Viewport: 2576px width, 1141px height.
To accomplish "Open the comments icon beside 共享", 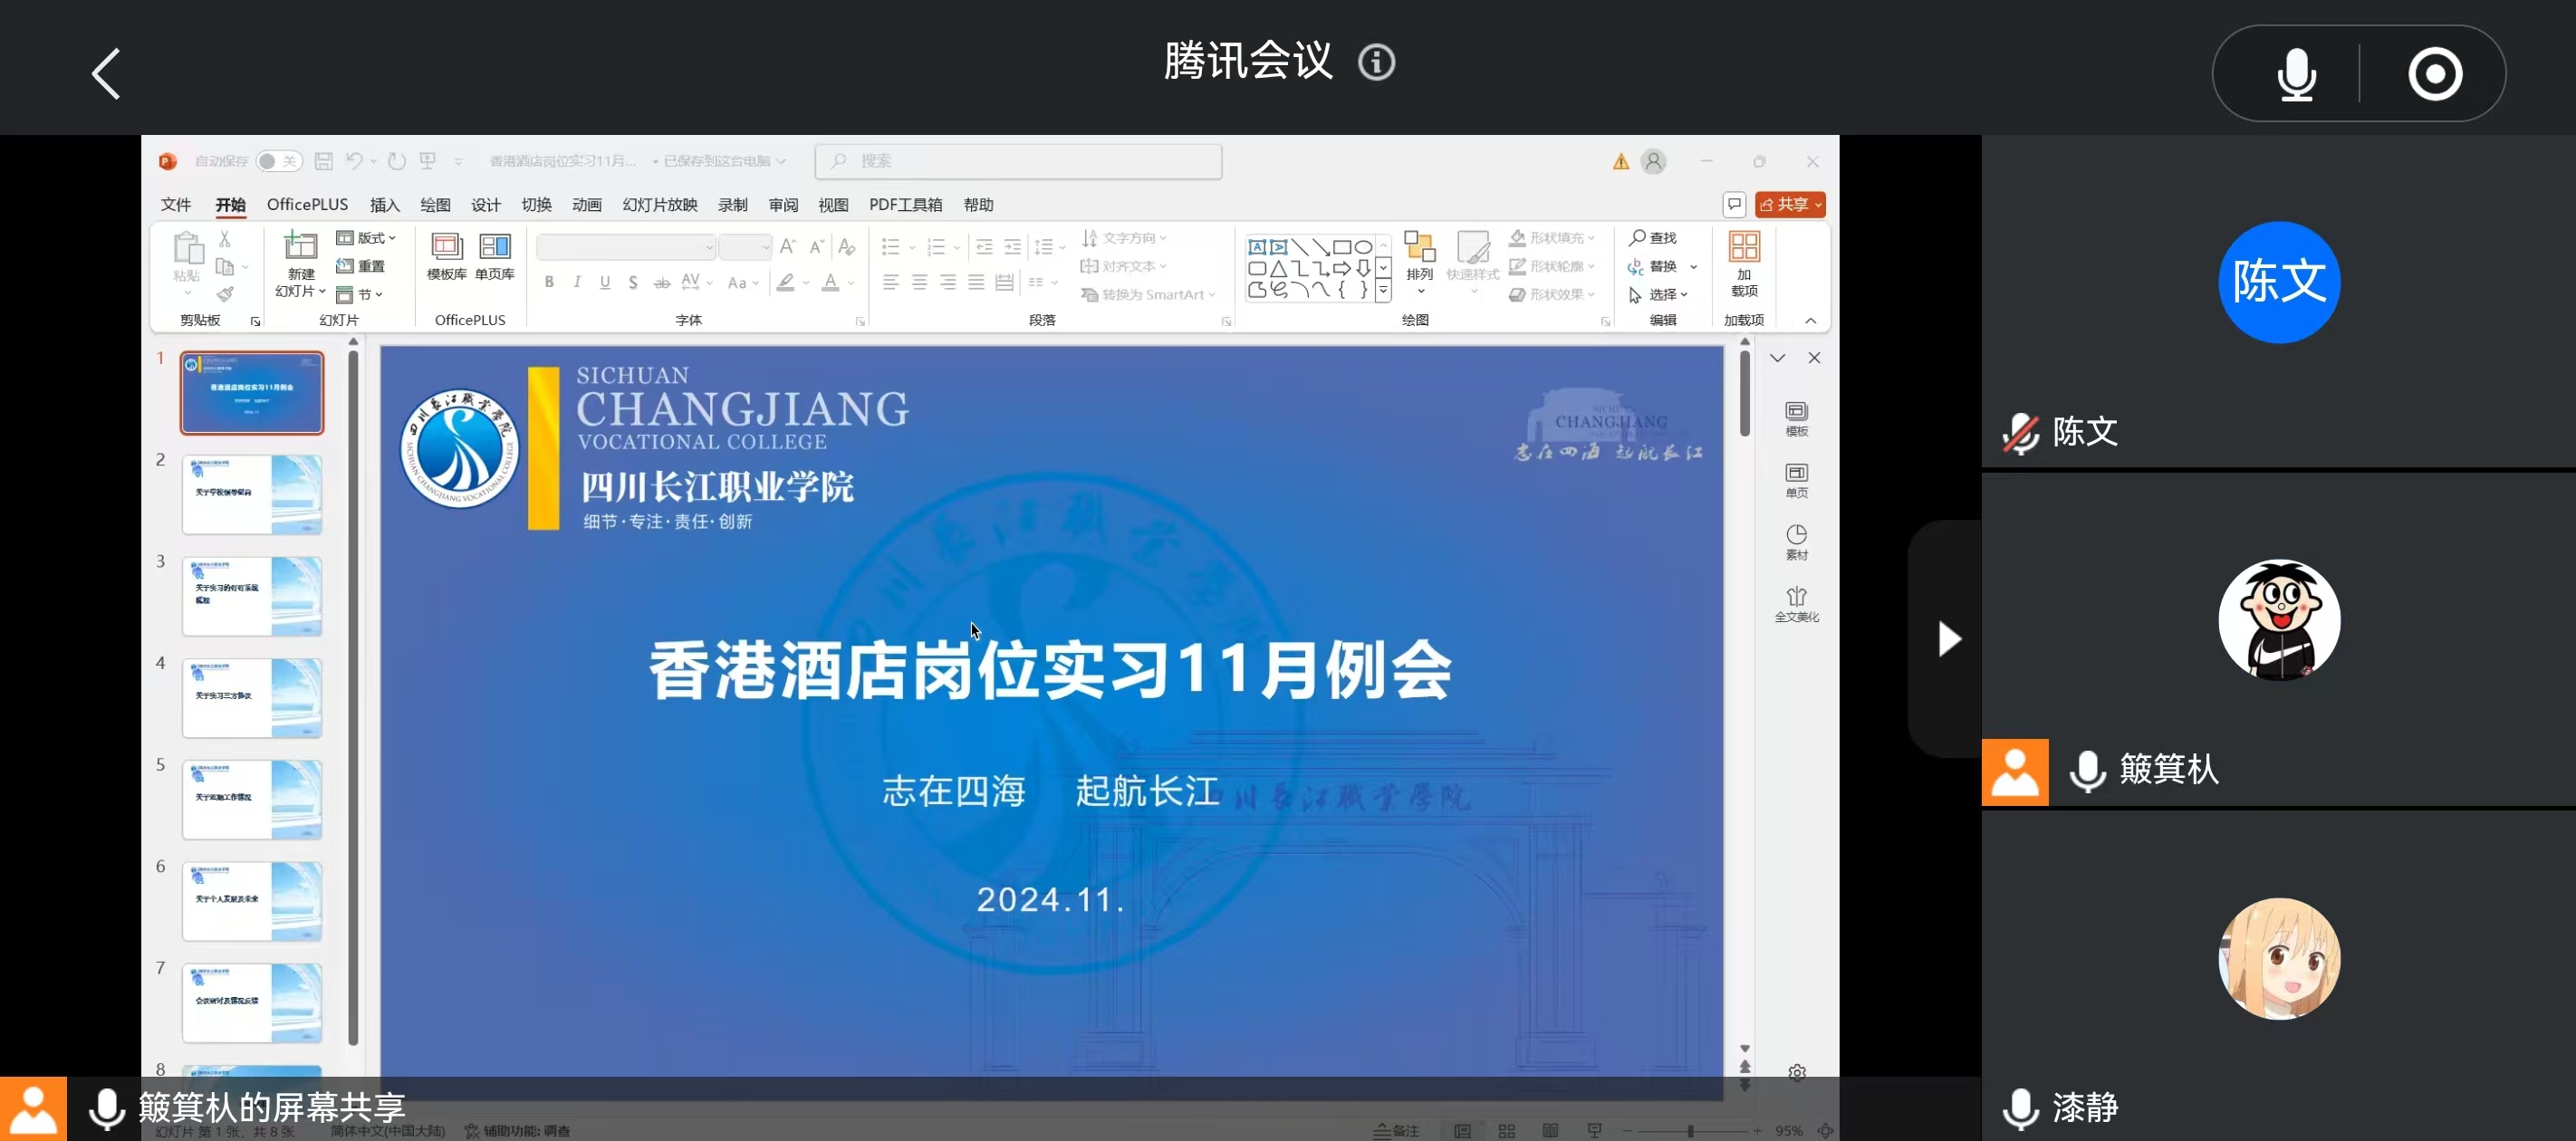I will pyautogui.click(x=1734, y=205).
